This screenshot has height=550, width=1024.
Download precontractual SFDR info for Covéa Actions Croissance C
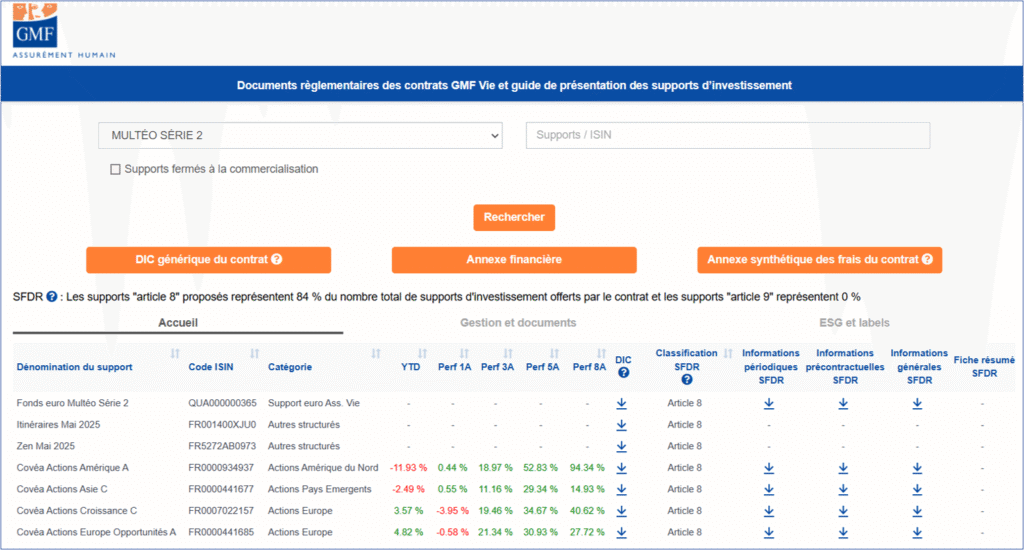(844, 511)
